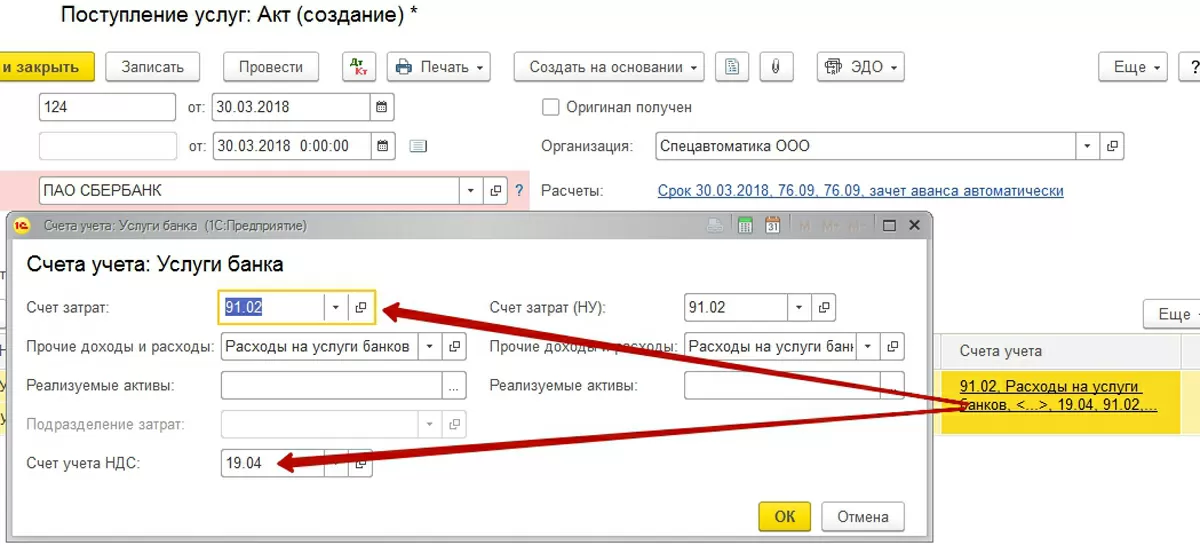Open calendar for 30.03.2018 0:00:00 field

click(x=382, y=146)
